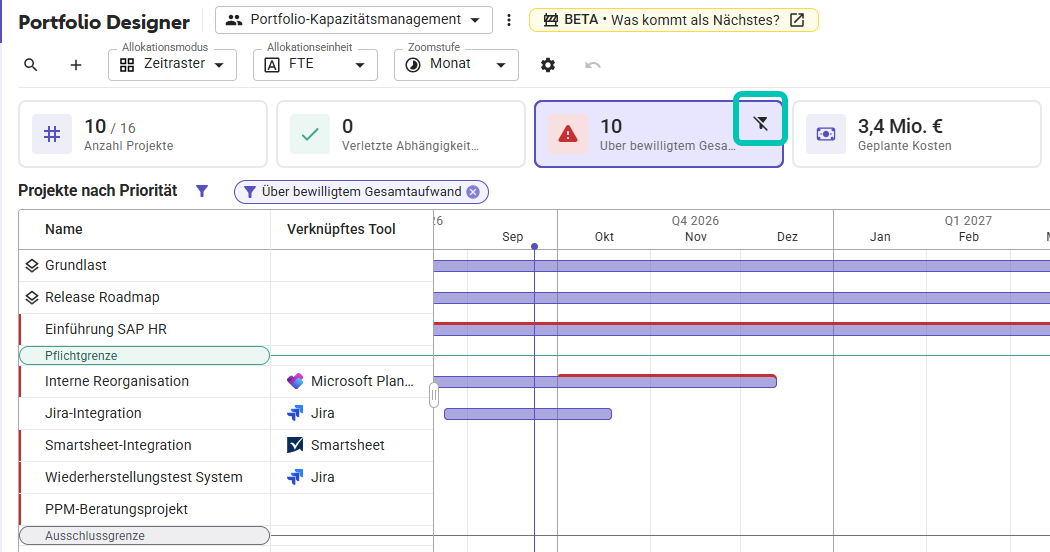
Task: Click the Jira-Integration Gantt bar
Action: coord(528,414)
